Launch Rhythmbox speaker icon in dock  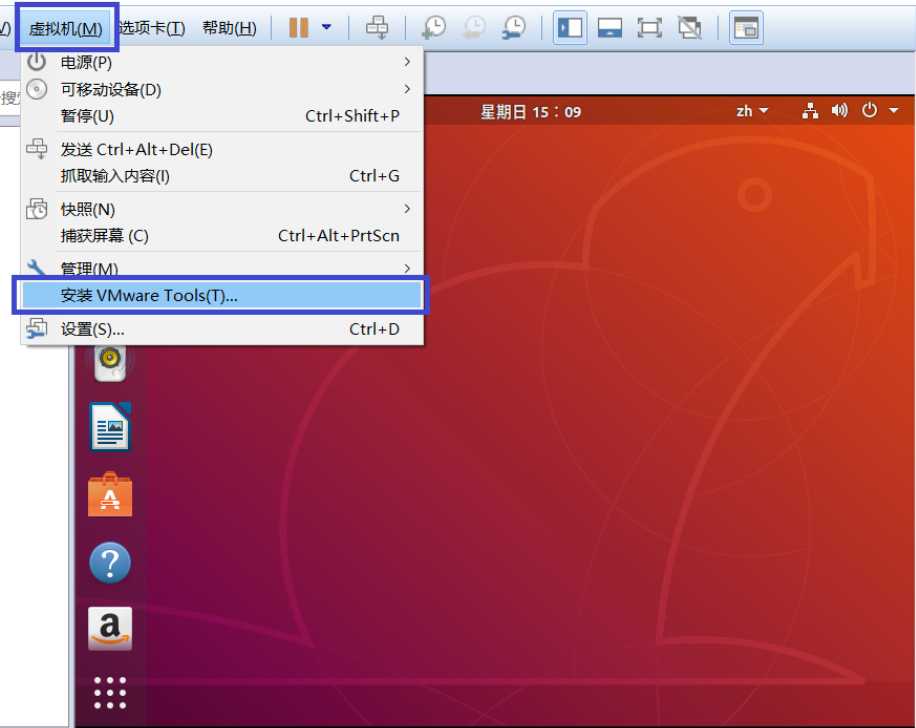110,362
